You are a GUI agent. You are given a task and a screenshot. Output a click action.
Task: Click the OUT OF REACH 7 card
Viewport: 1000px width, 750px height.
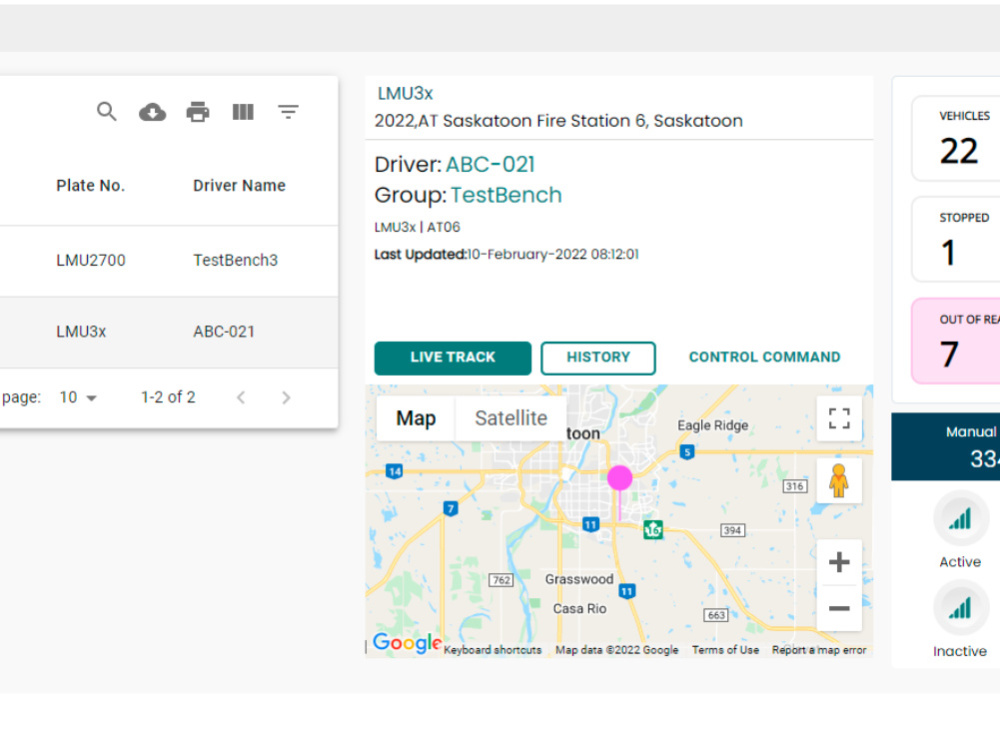(x=956, y=341)
